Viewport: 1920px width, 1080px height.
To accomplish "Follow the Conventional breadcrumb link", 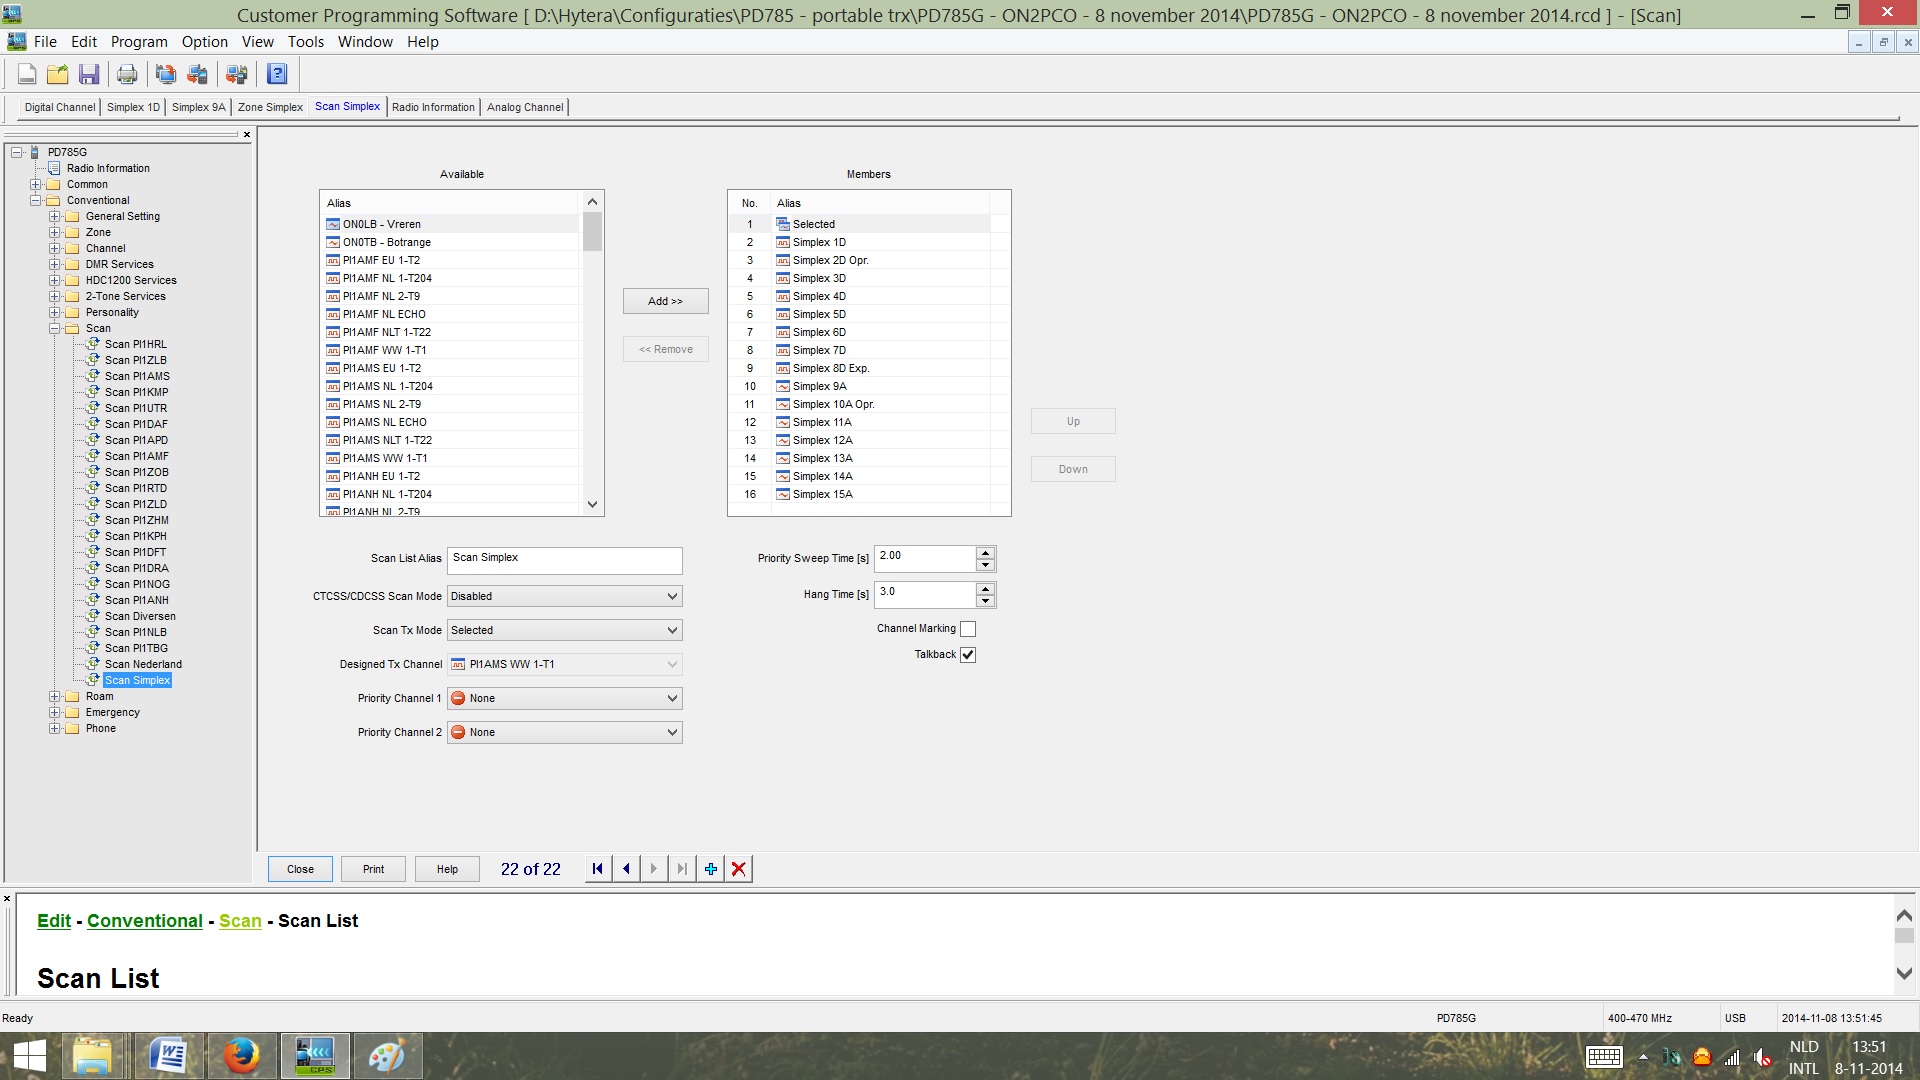I will (145, 921).
